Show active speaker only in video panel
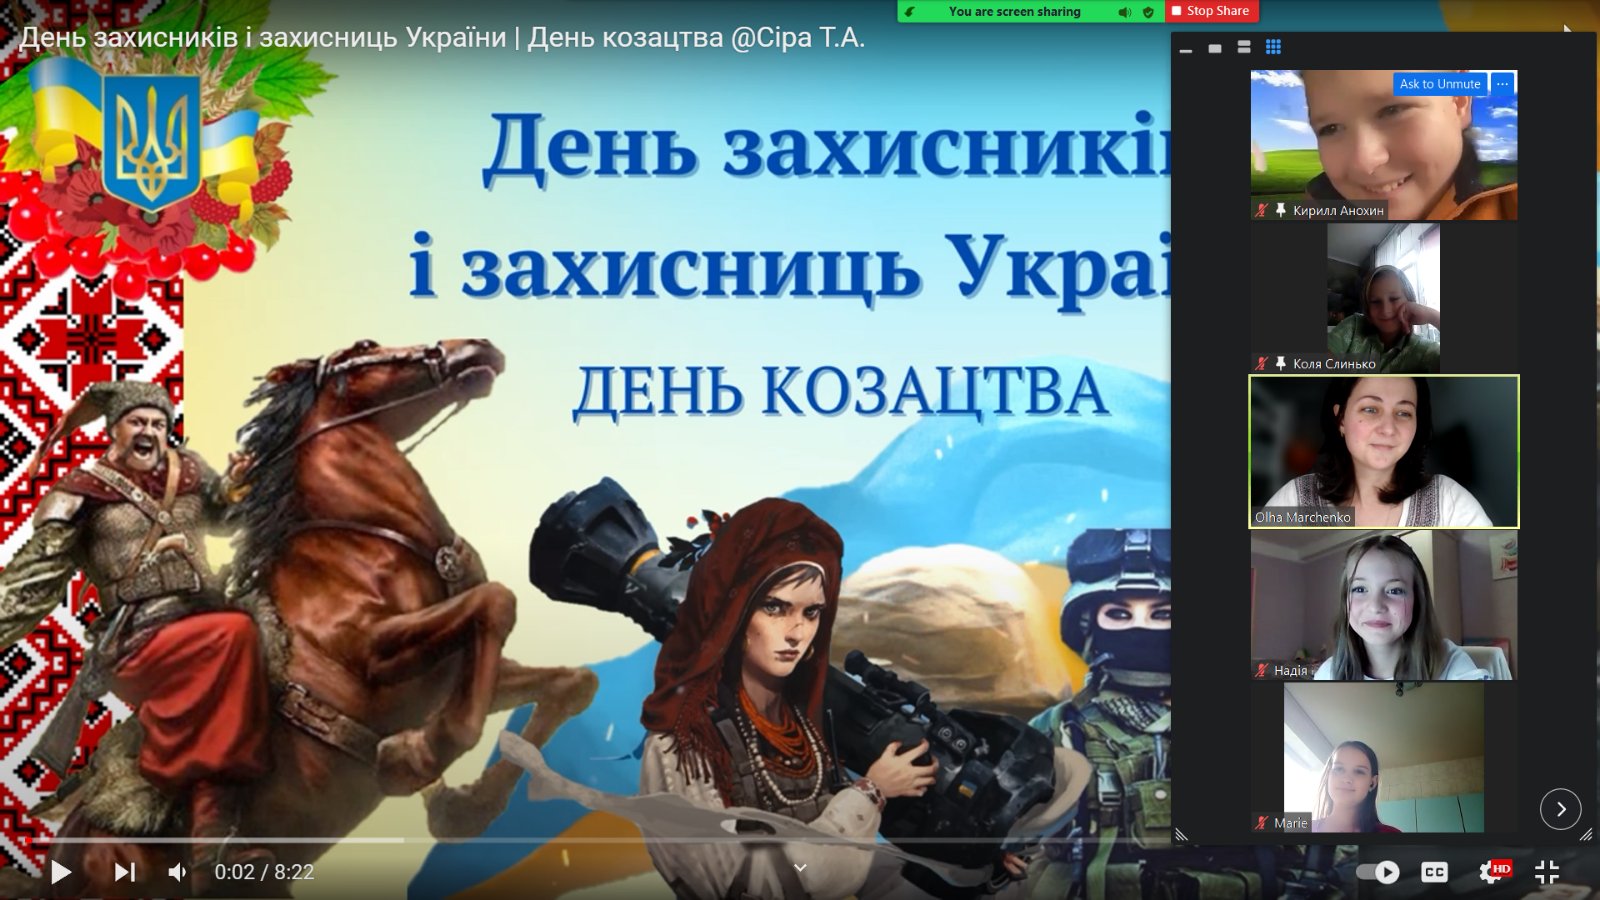 pyautogui.click(x=1215, y=48)
